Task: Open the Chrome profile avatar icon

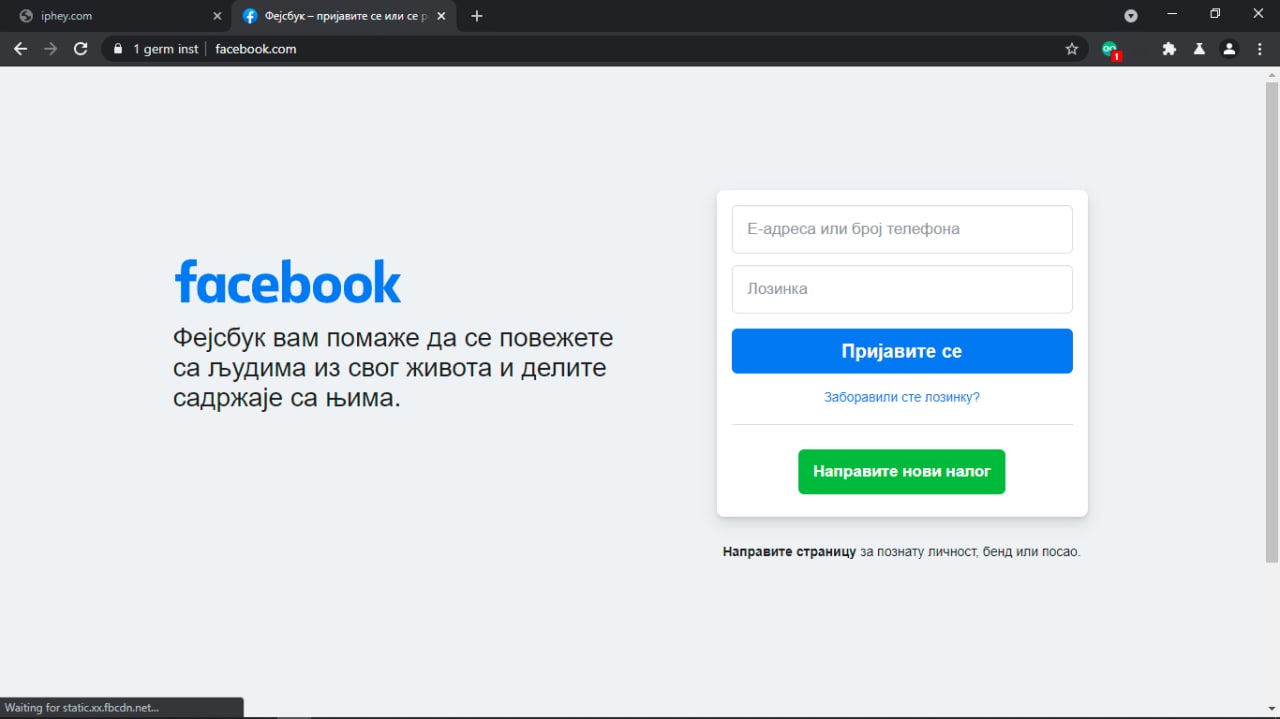Action: [1230, 49]
